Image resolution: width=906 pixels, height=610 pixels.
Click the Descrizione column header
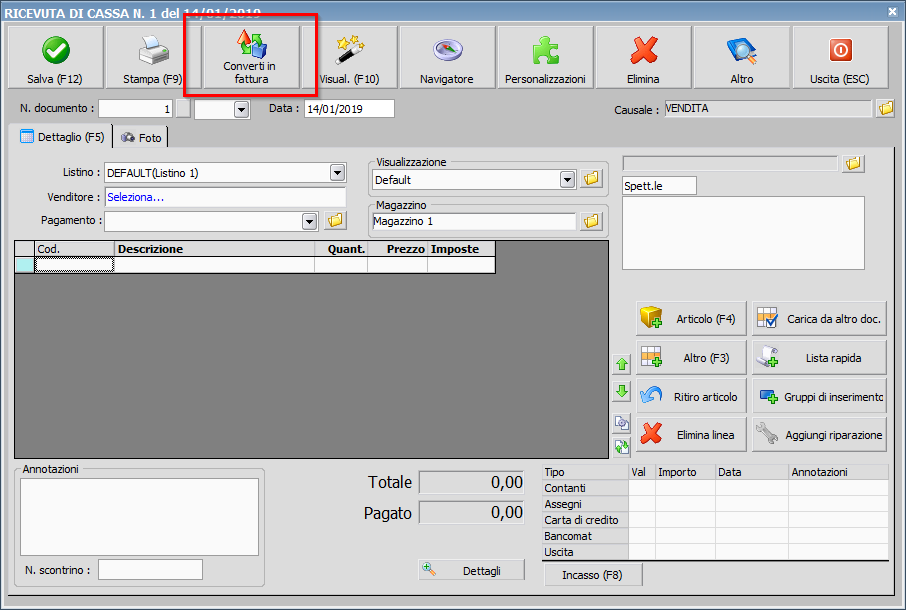pos(214,249)
